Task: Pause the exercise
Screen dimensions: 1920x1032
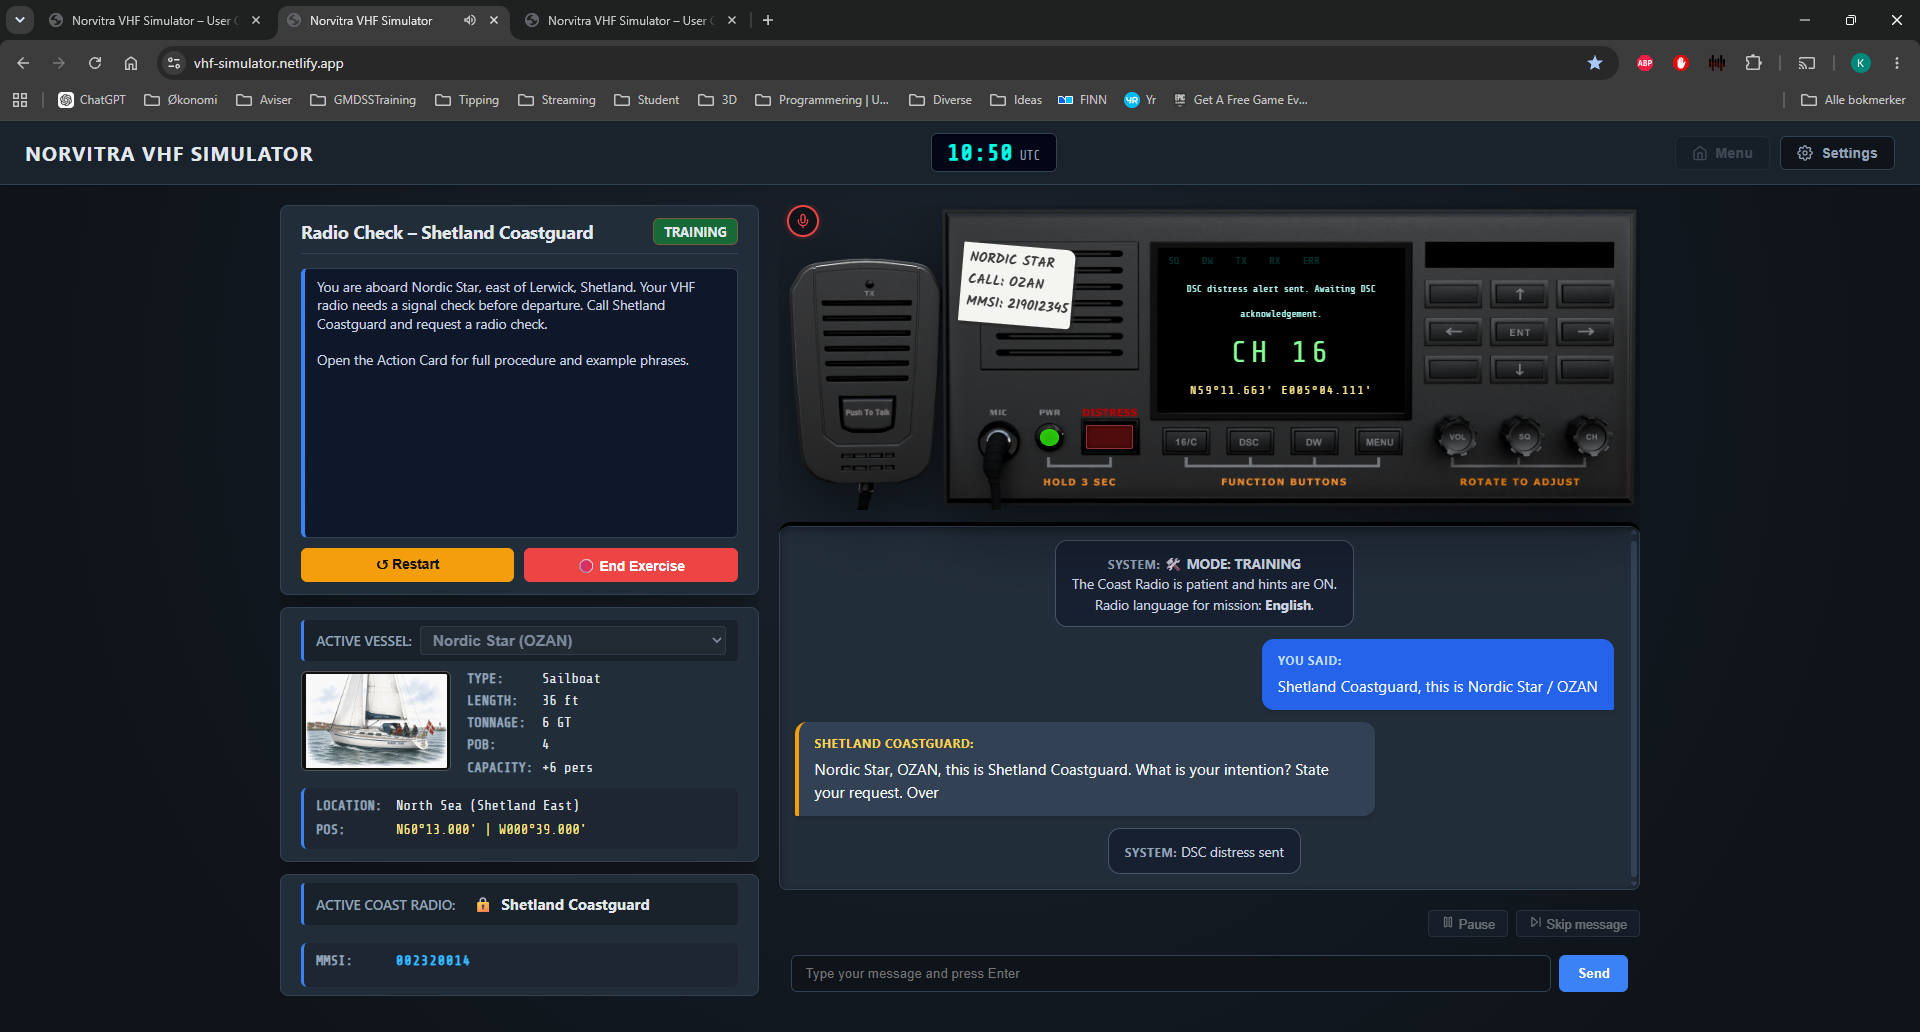Action: 1468,924
